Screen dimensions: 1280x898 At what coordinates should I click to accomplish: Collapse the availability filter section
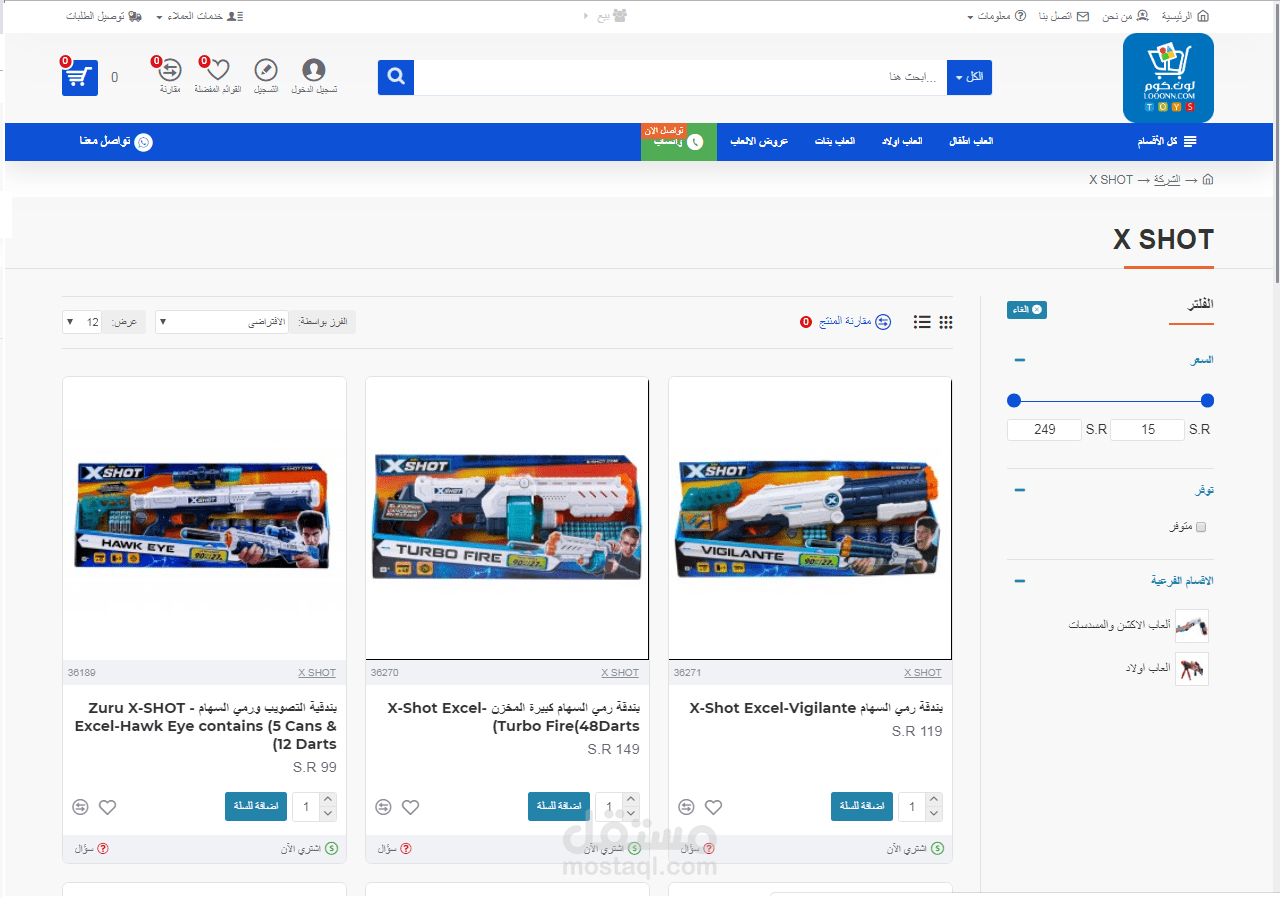(1019, 490)
